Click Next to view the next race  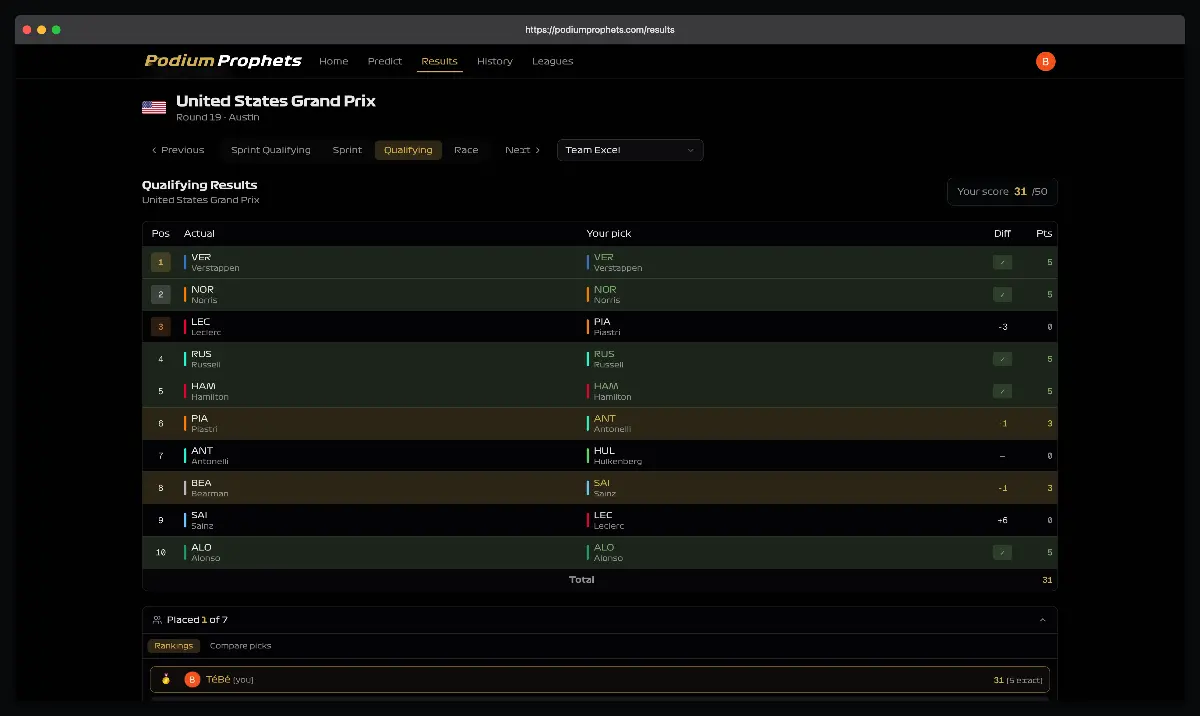[x=521, y=149]
